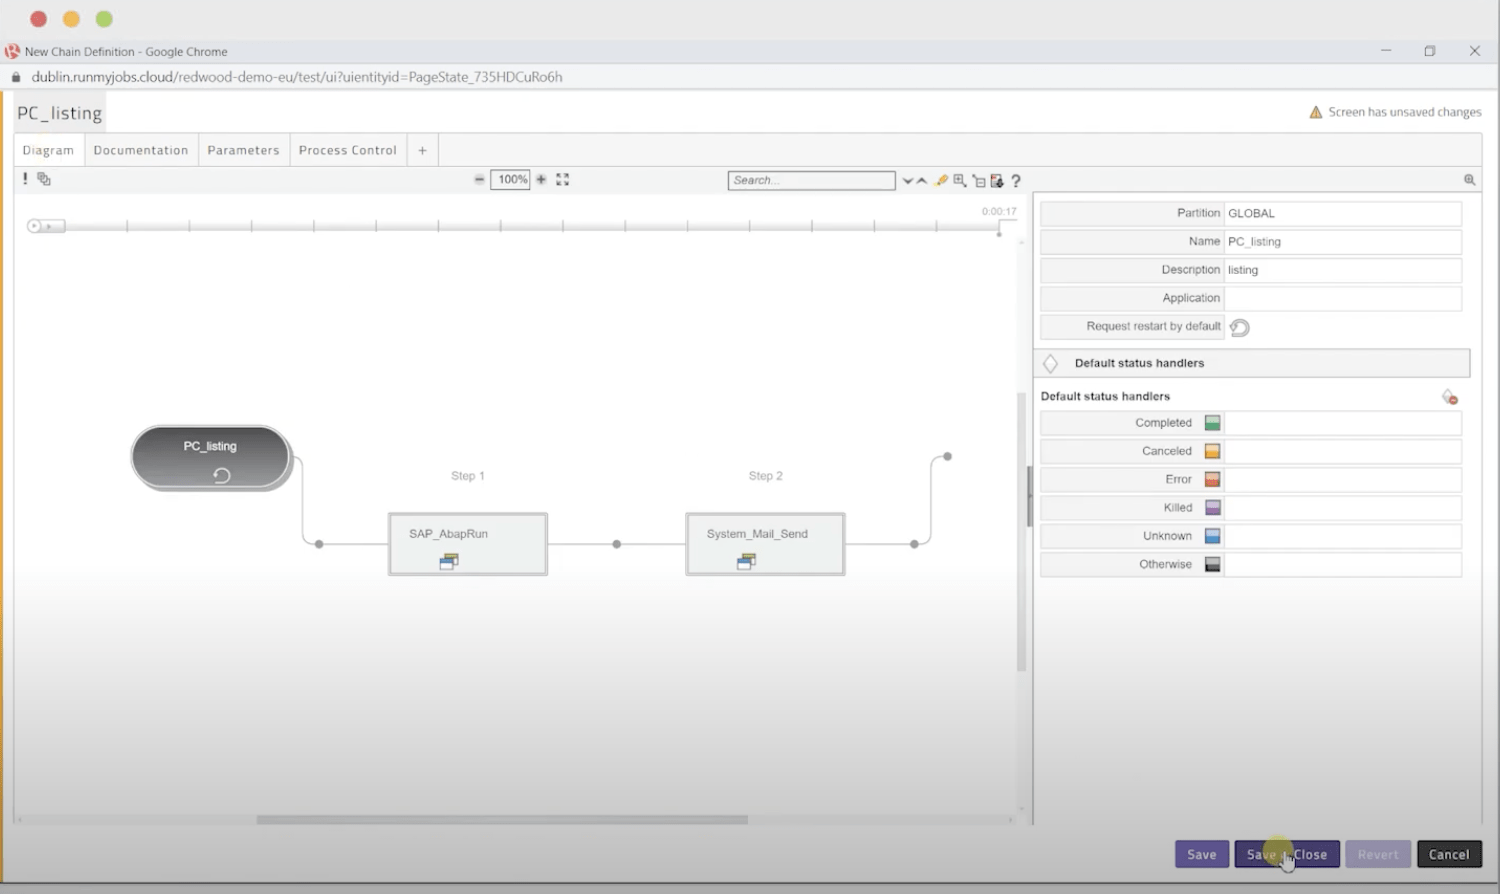Click the zoom-to-region magnifier icon
Screen dimensions: 1500x894
pos(959,180)
